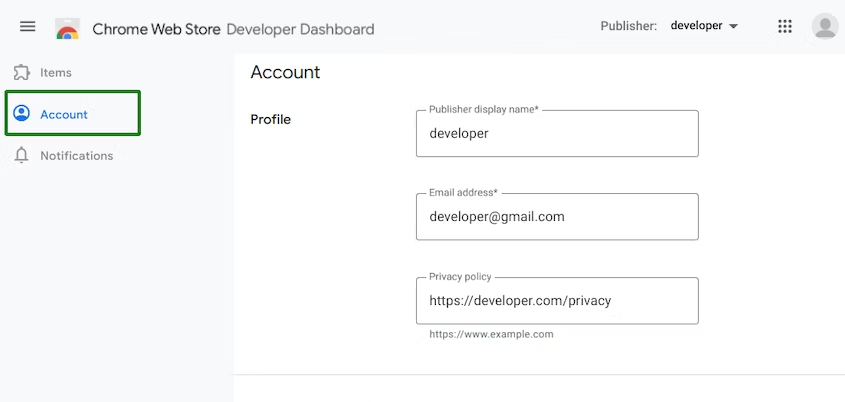845x402 pixels.
Task: Click the https://www.example.com hint text
Action: coord(491,334)
